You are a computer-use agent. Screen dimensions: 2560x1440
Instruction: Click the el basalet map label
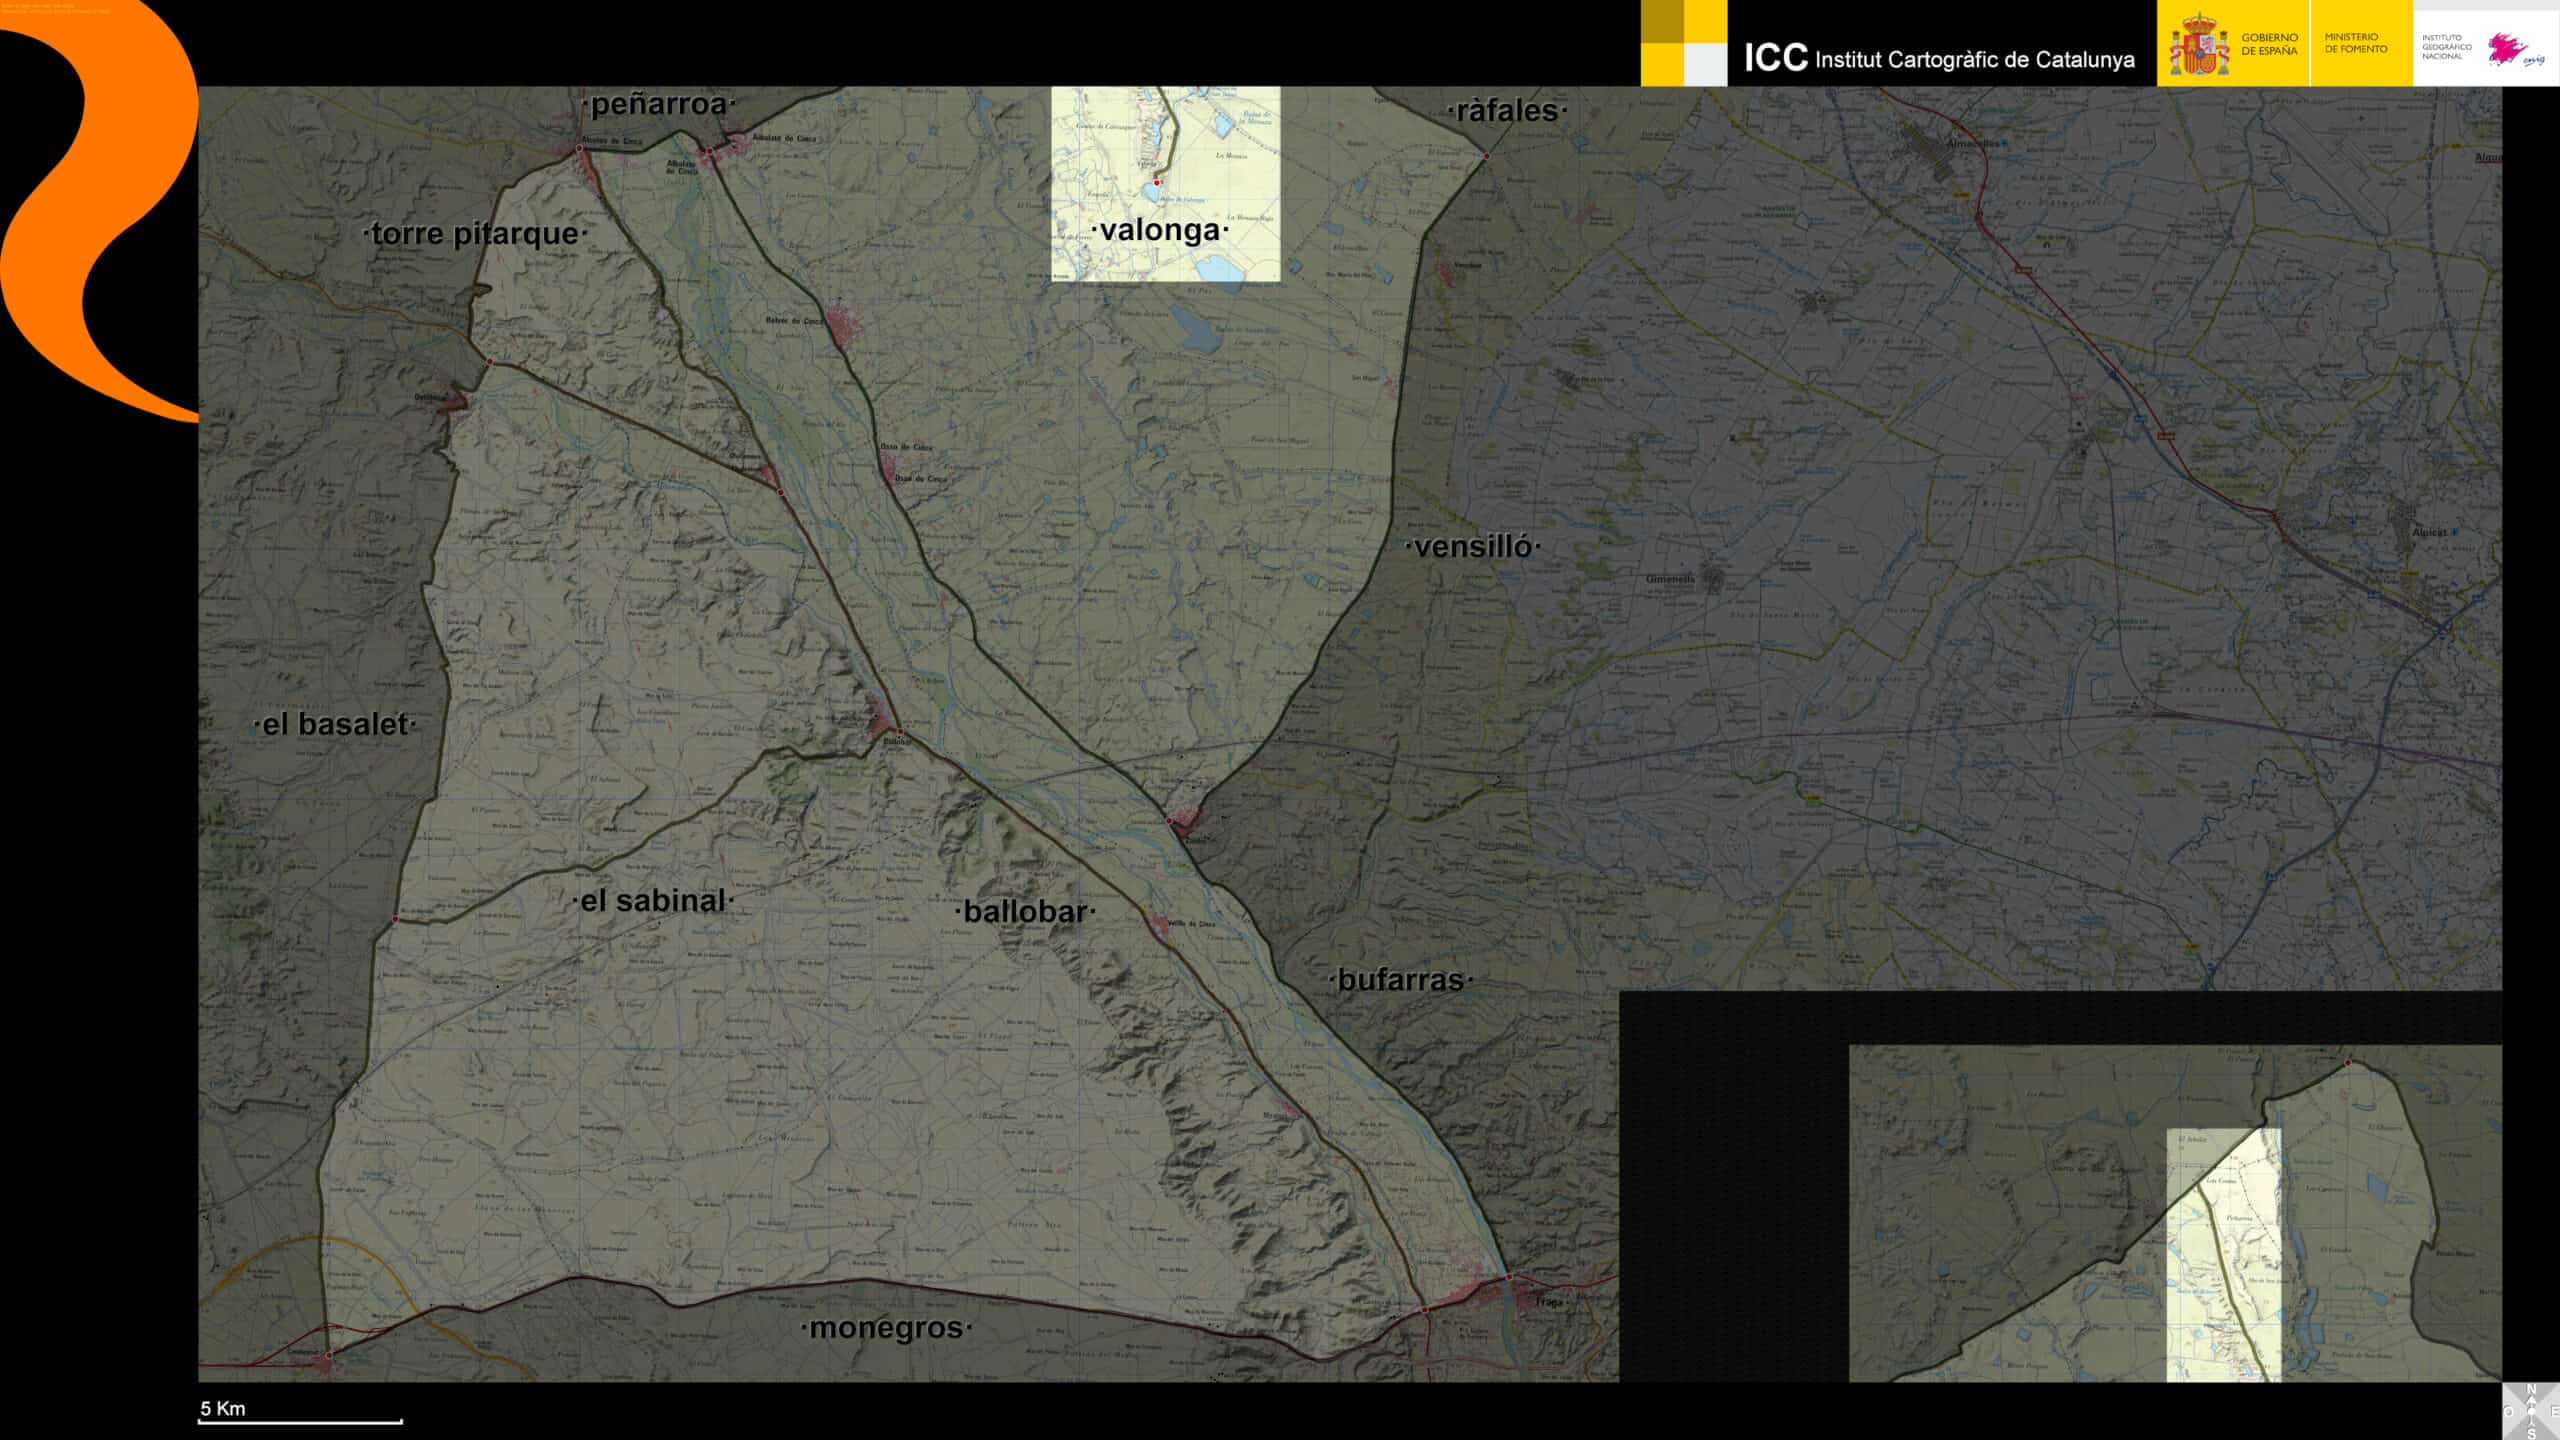[x=335, y=724]
